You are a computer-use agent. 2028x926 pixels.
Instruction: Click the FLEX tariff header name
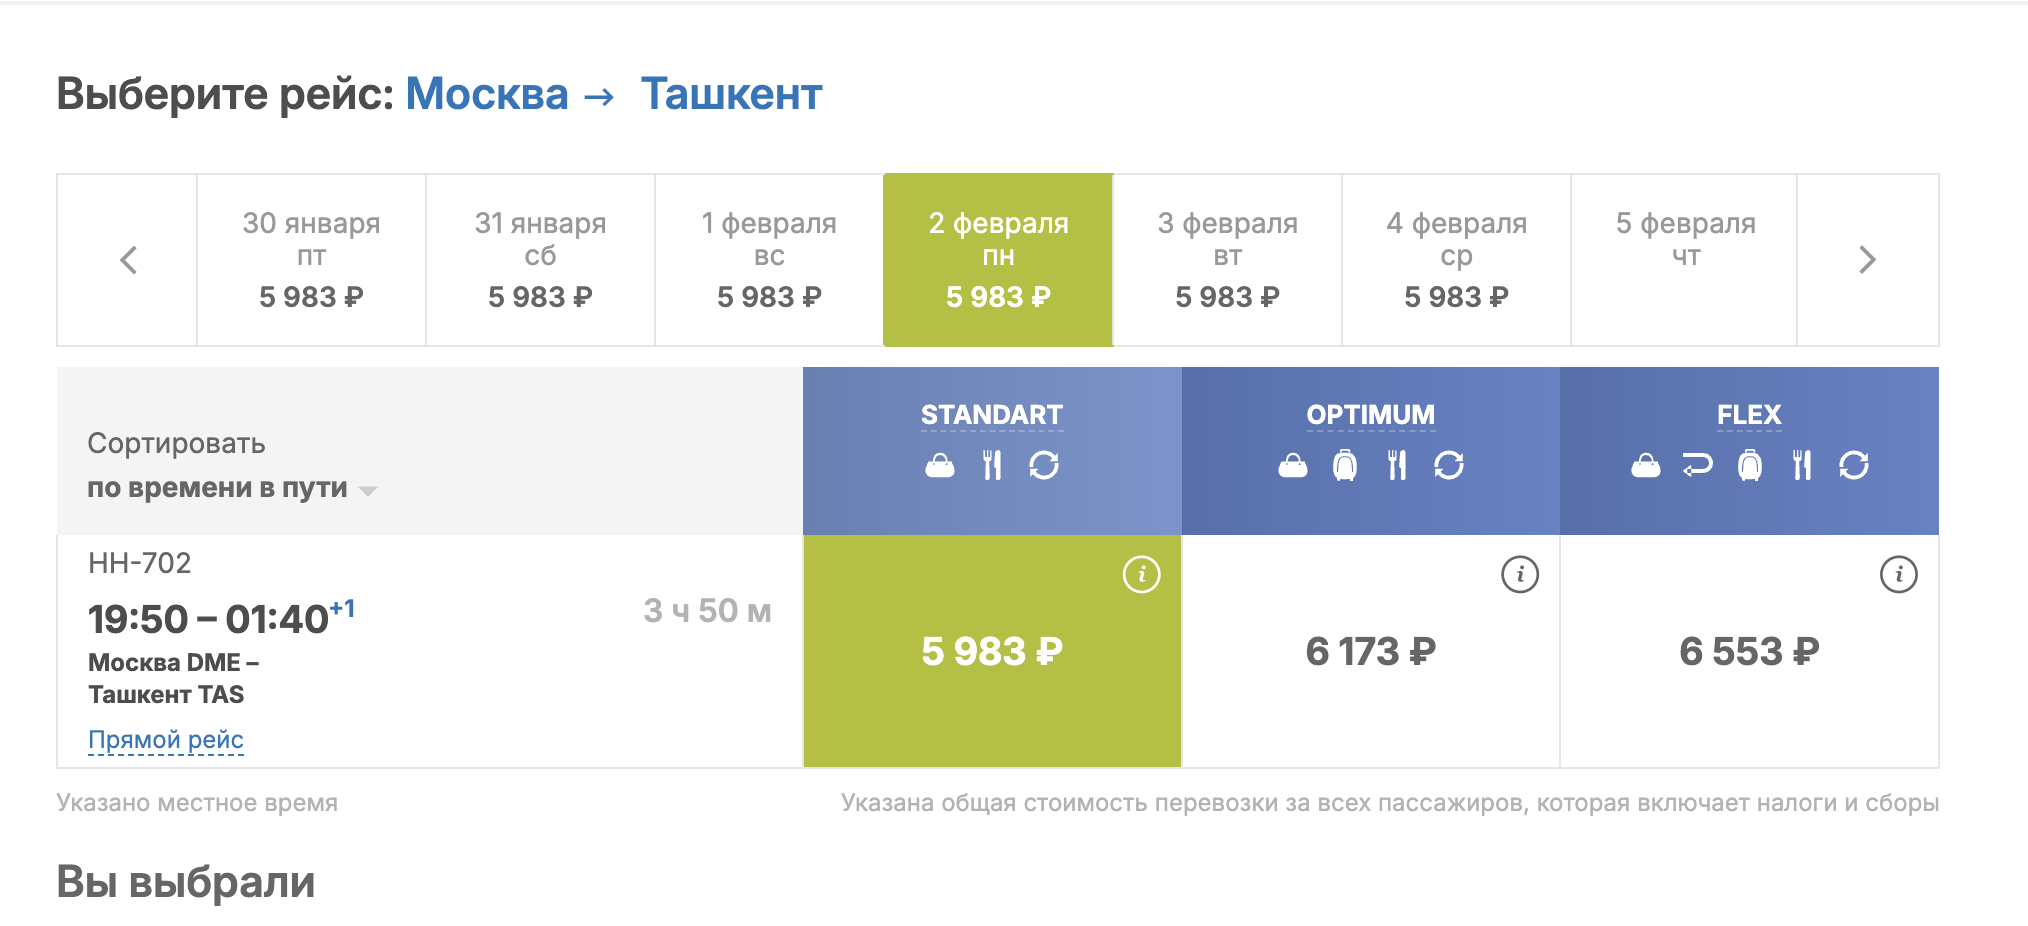tap(1749, 415)
